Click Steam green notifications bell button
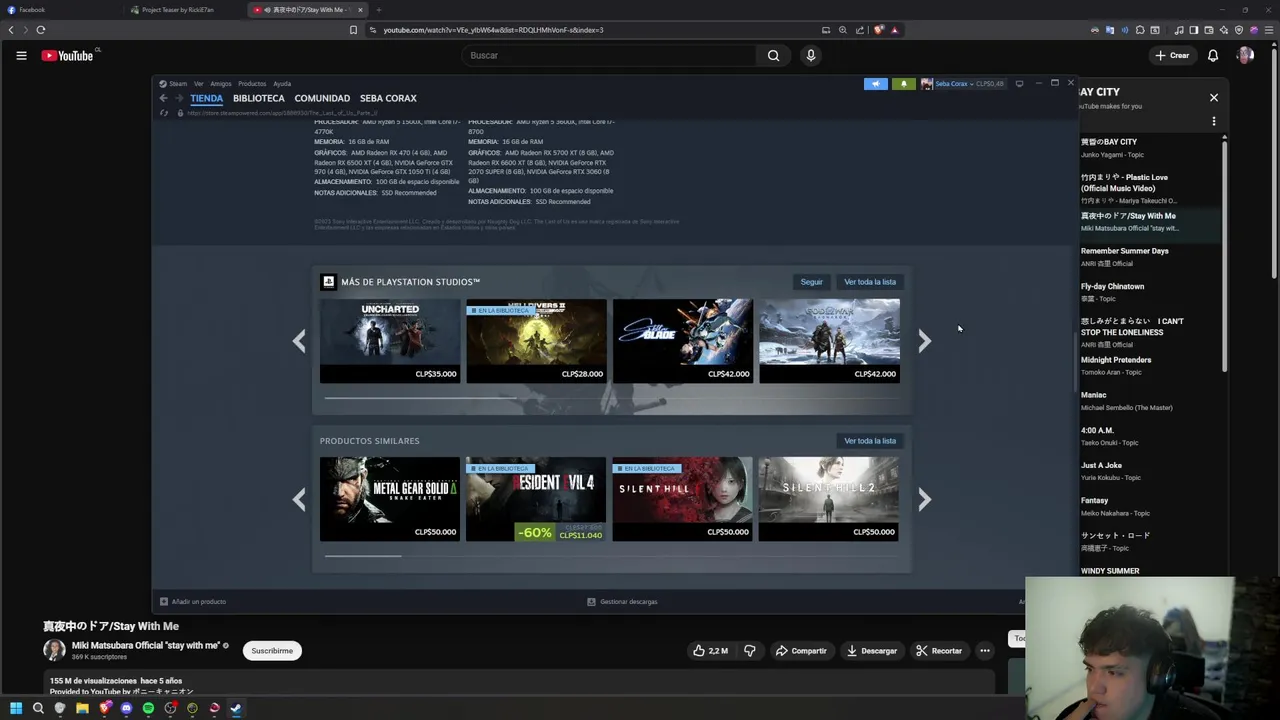 point(904,84)
